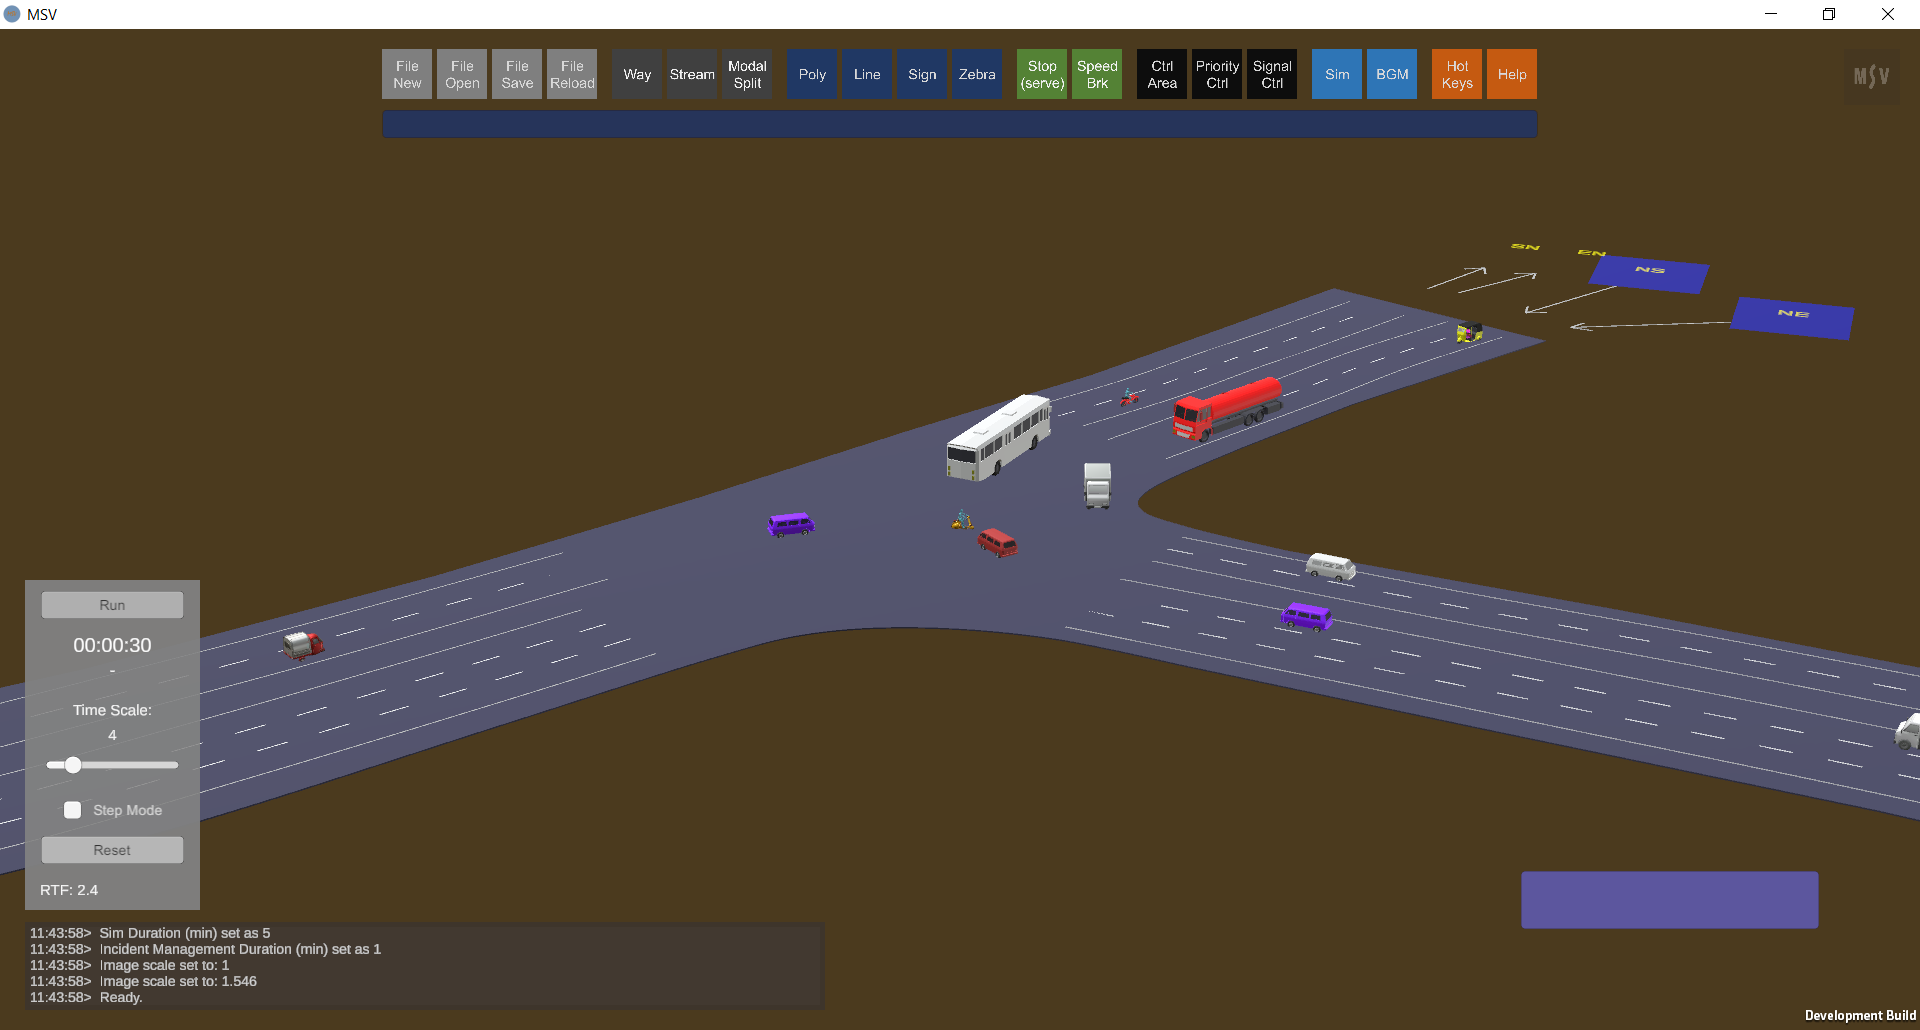Click the MSV logo icon
Image resolution: width=1920 pixels, height=1030 pixels.
click(1871, 76)
